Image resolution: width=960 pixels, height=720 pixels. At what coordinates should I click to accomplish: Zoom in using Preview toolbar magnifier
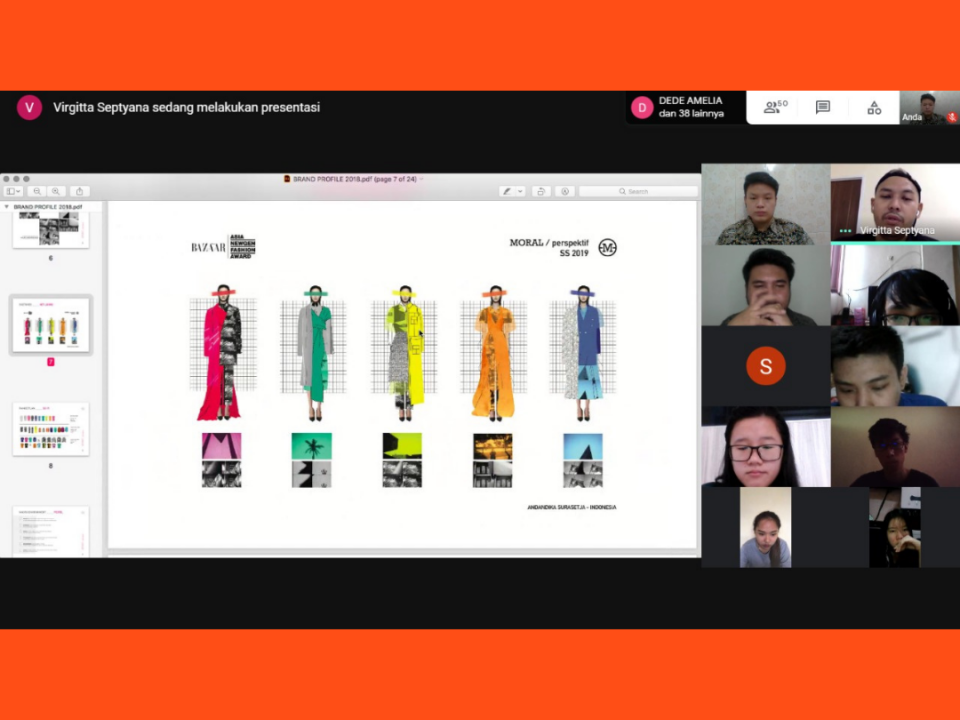[x=56, y=192]
